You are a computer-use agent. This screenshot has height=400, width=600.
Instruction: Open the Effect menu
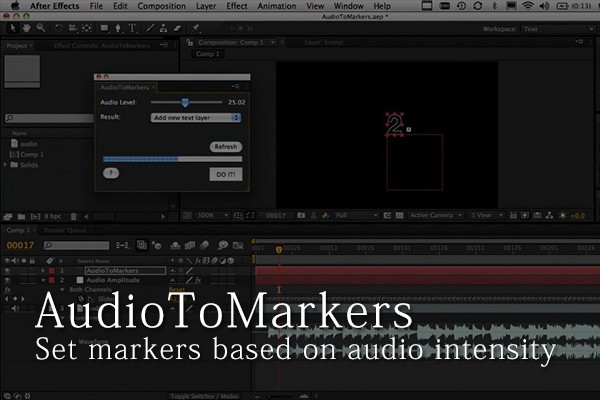click(x=236, y=6)
